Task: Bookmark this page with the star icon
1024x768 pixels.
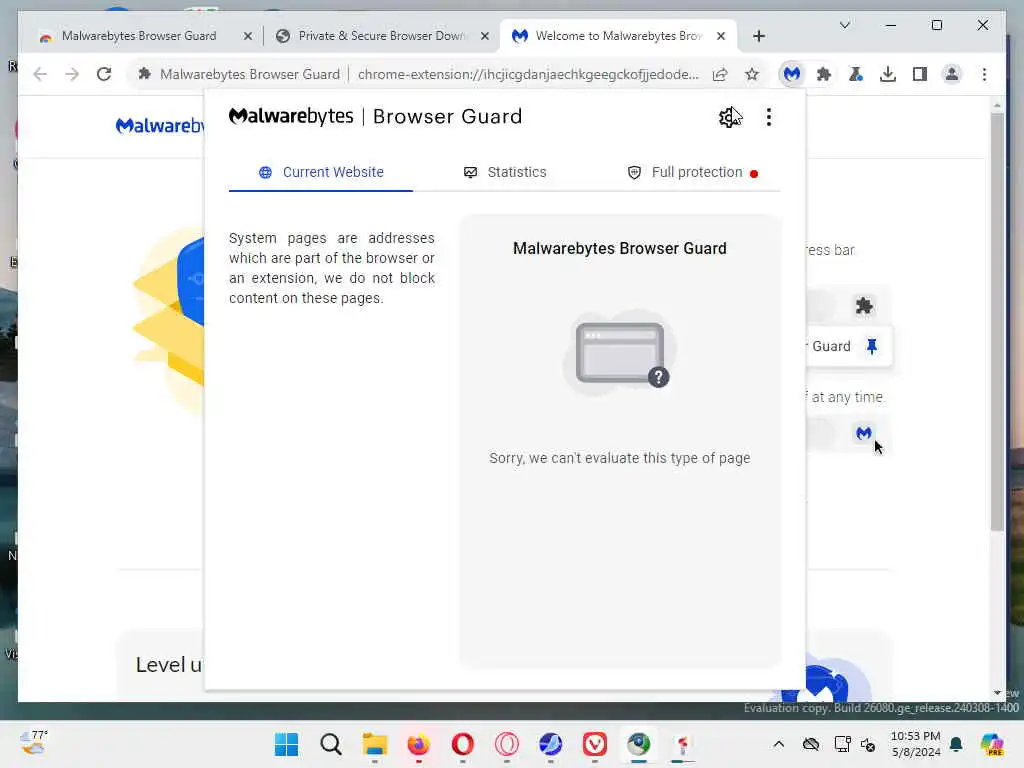Action: (752, 74)
